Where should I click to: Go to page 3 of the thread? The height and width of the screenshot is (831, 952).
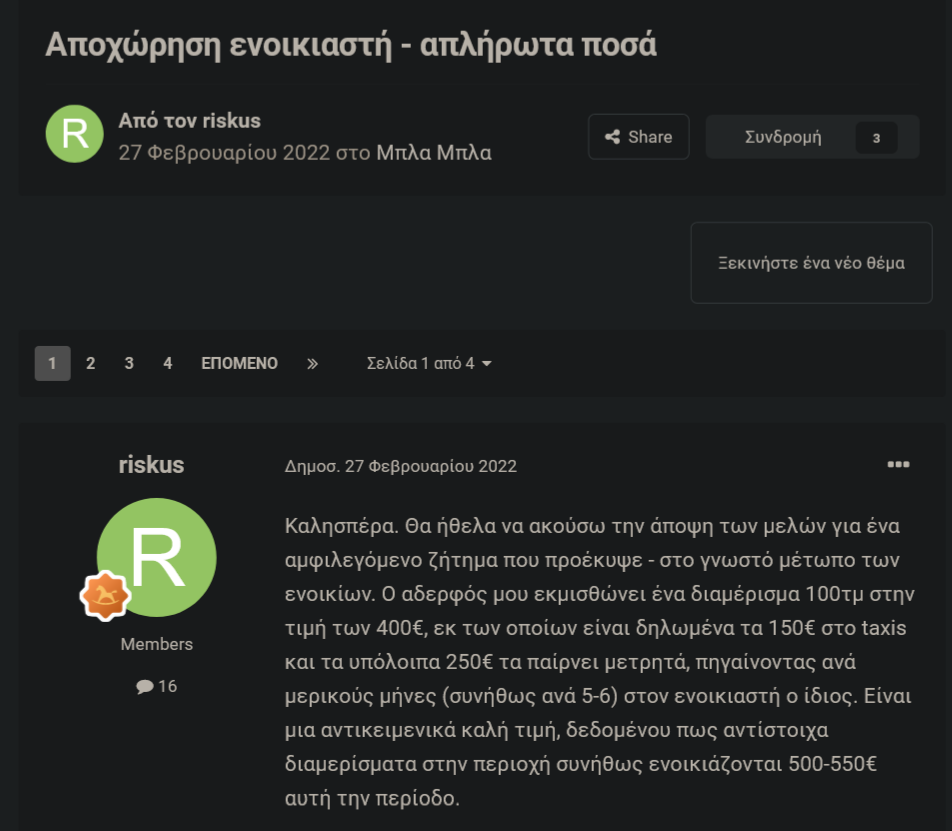pyautogui.click(x=129, y=363)
